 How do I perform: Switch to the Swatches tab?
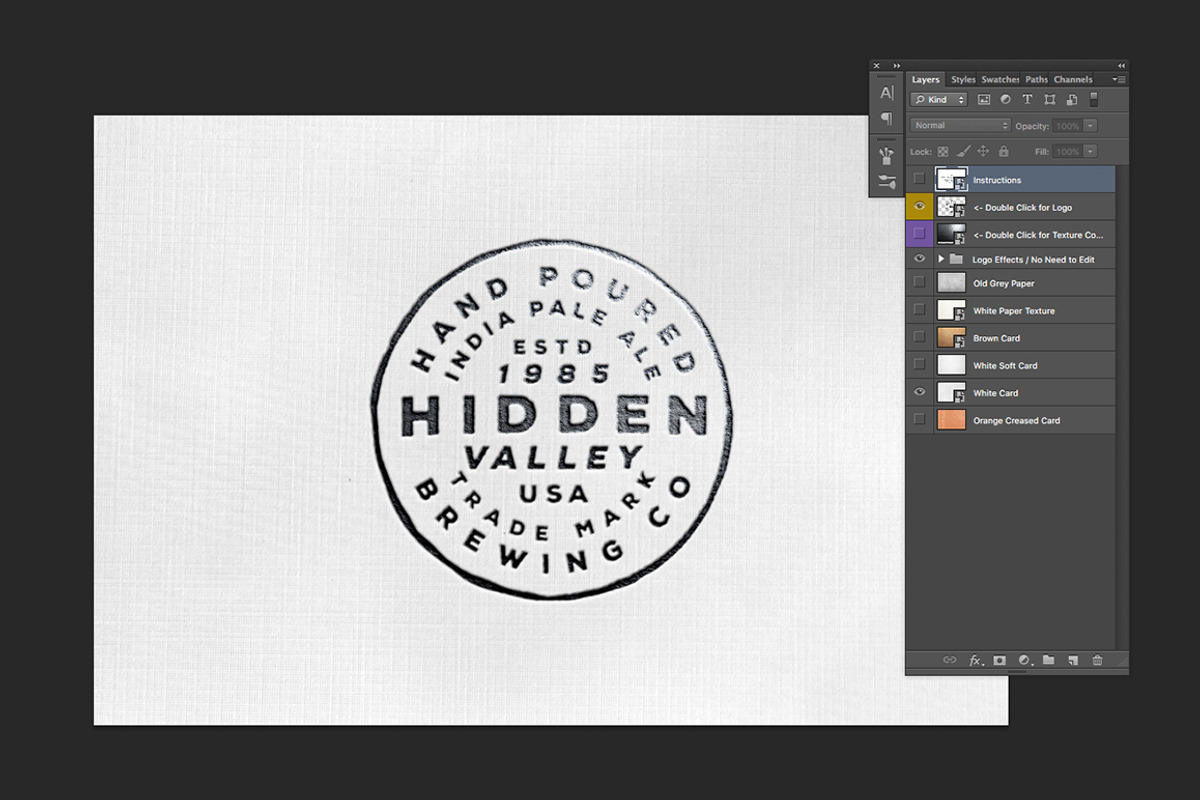pyautogui.click(x=1000, y=79)
